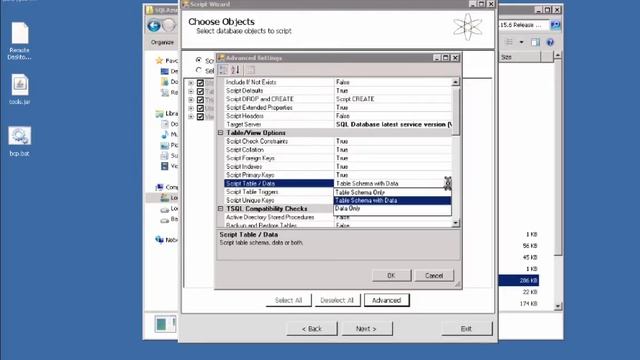The image size is (640, 360).
Task: Click Cancel in Advanced Settings
Action: 434,276
